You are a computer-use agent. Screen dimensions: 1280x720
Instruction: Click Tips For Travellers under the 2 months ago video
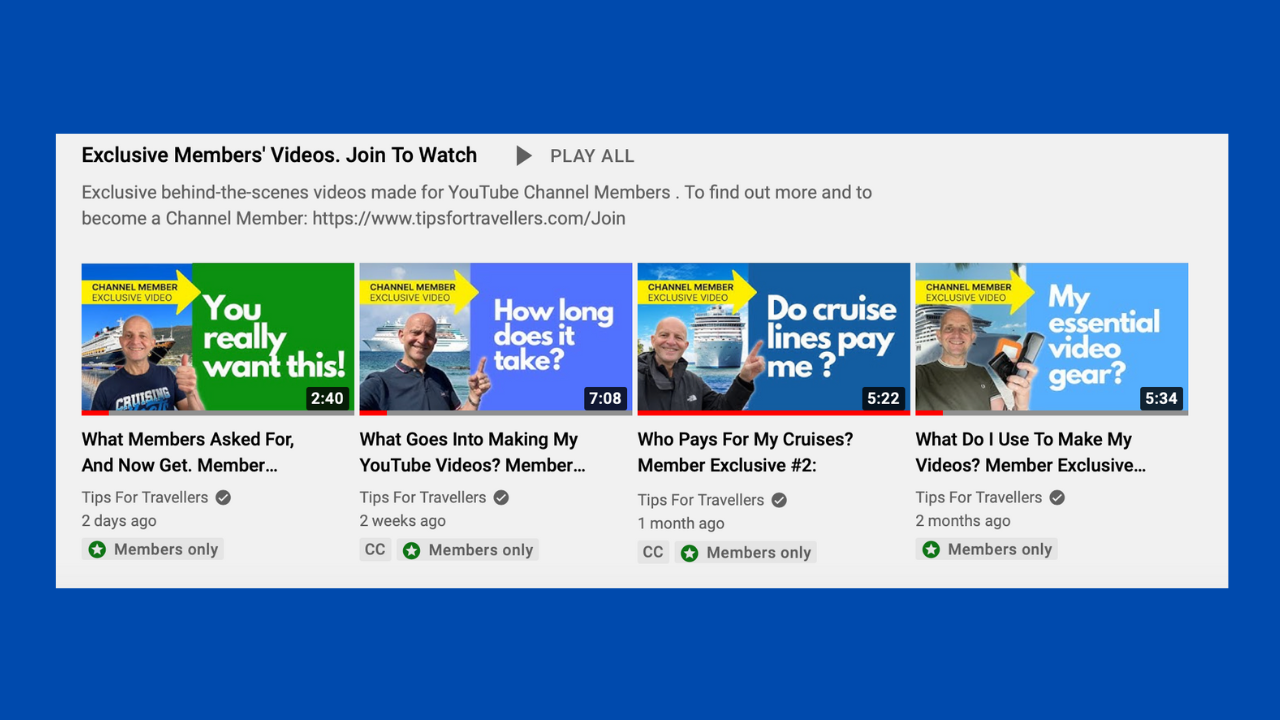tap(979, 497)
